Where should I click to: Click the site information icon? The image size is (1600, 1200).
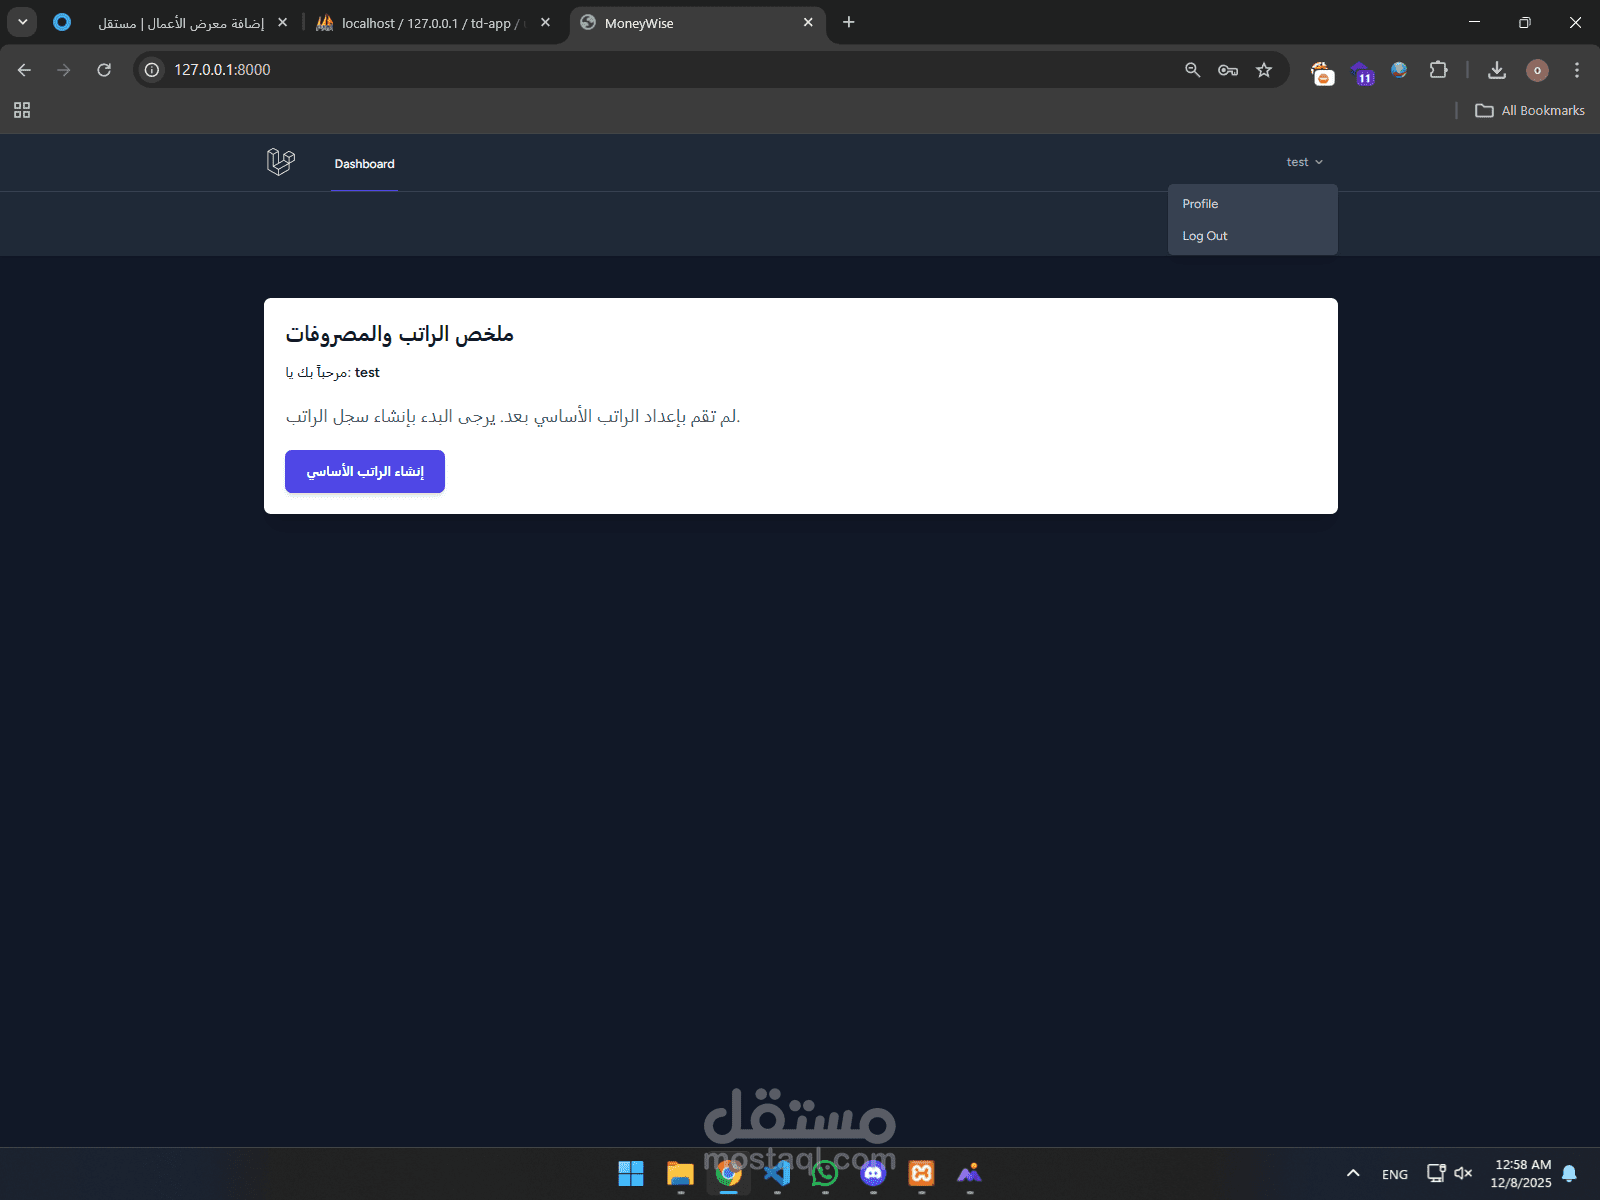click(152, 70)
